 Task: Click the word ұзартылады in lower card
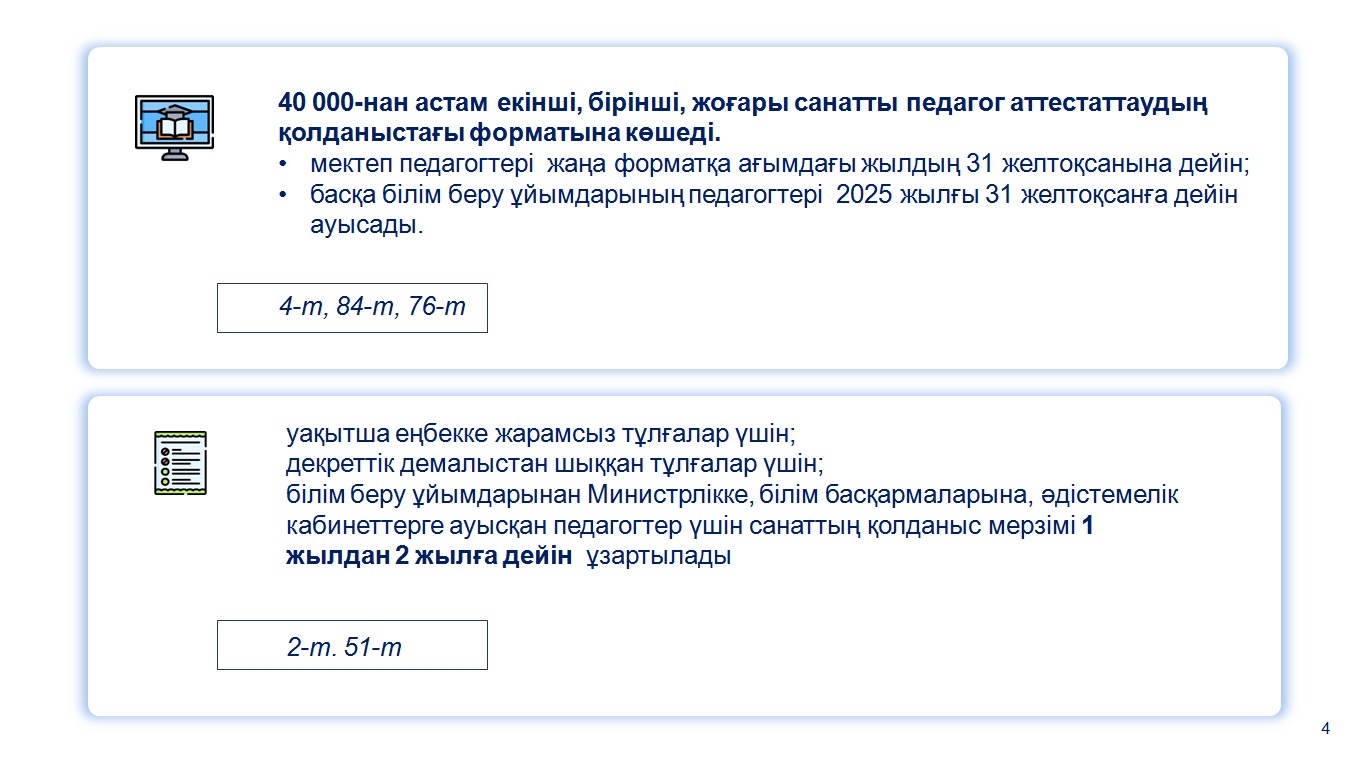[658, 557]
